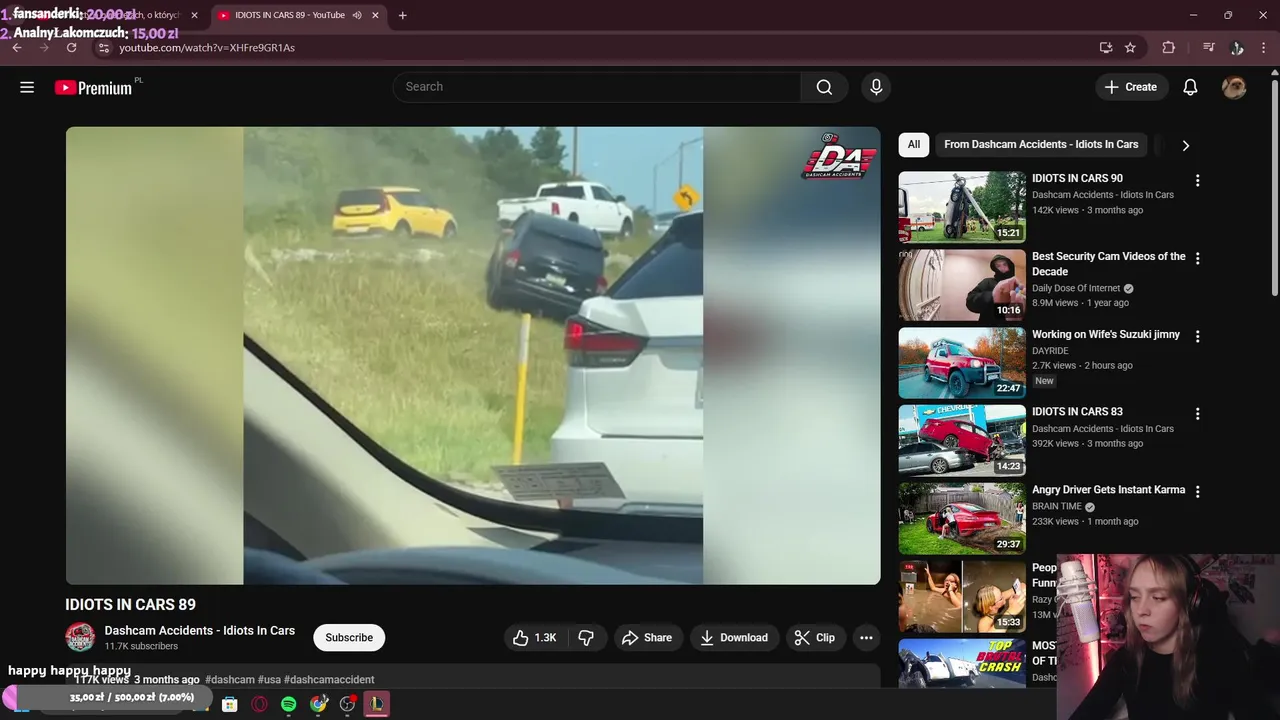Open League of Legends taskbar icon
Viewport: 1280px width, 720px height.
coord(377,704)
